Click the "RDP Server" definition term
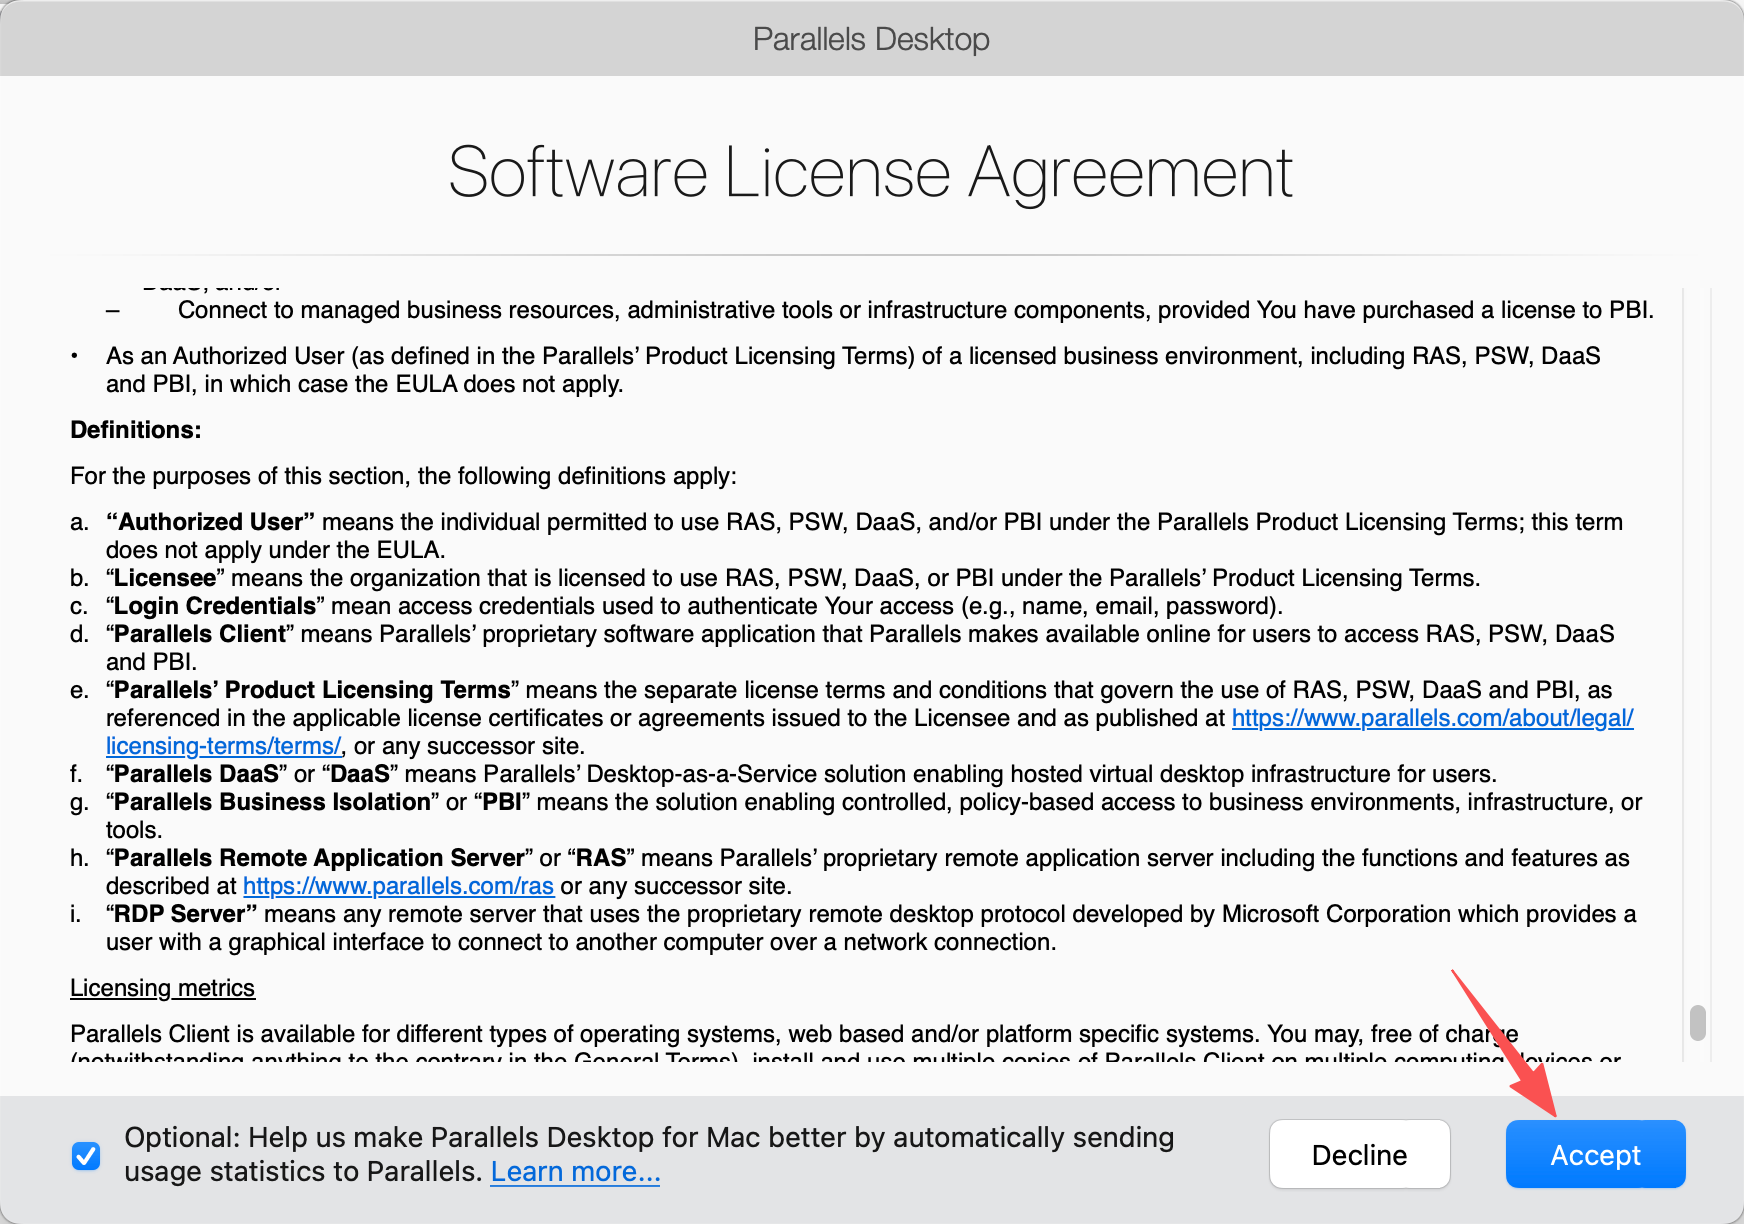1744x1224 pixels. [x=181, y=914]
